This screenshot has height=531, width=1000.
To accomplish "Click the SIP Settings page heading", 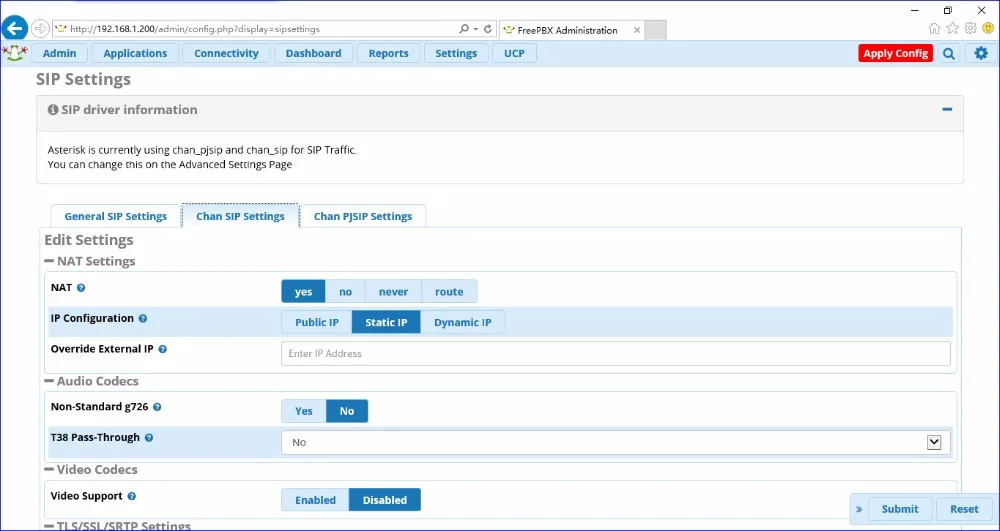I will coord(84,80).
